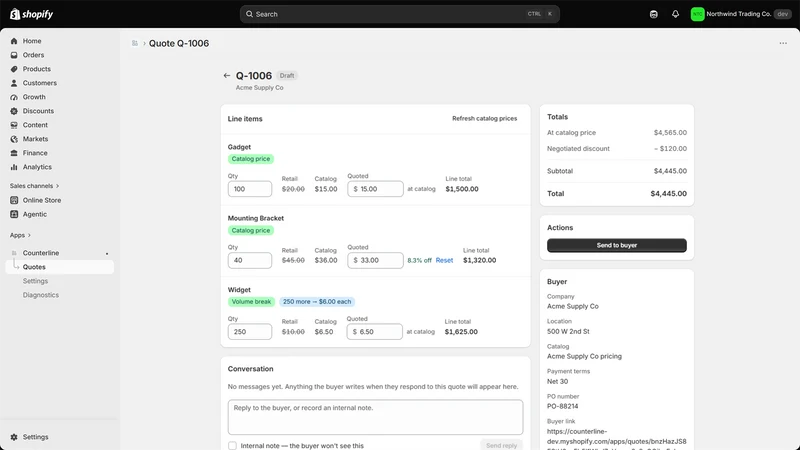The height and width of the screenshot is (450, 800).
Task: Click the '250 more → $6.00 each' badge
Action: tap(317, 302)
